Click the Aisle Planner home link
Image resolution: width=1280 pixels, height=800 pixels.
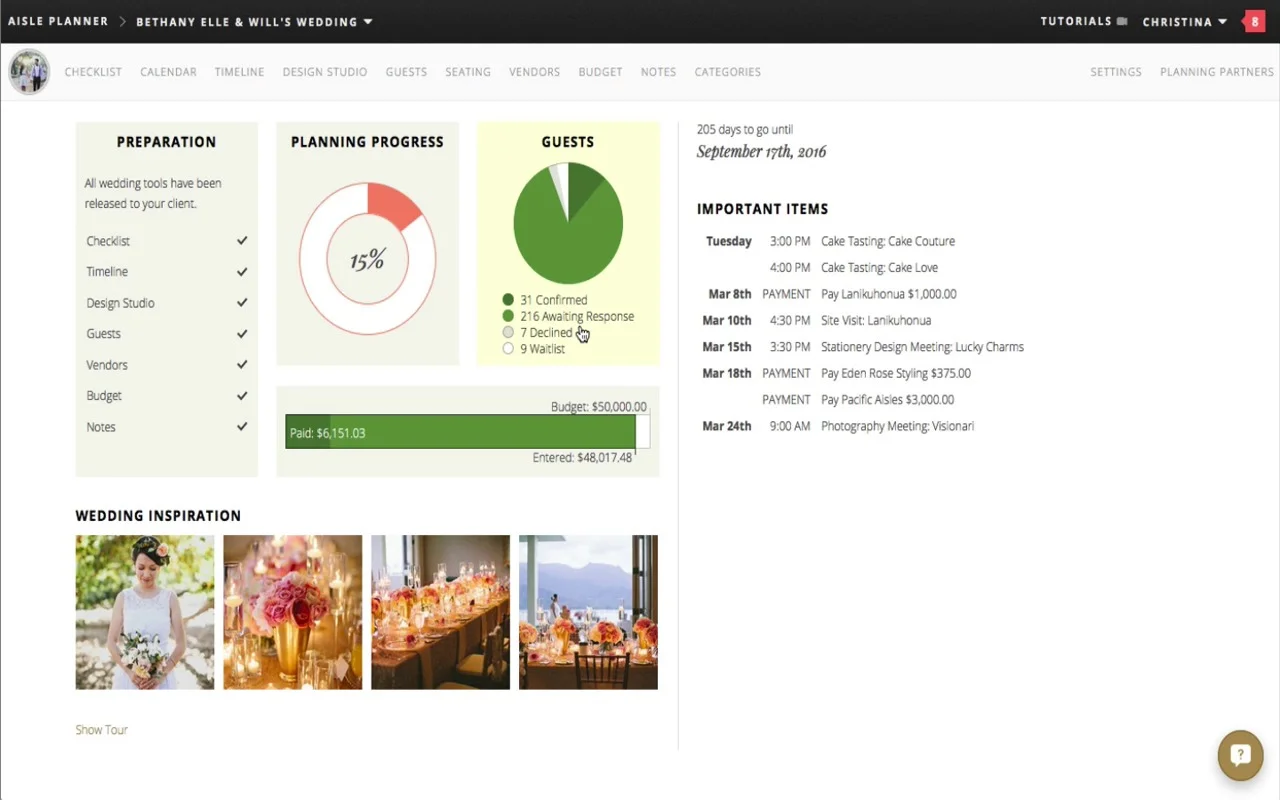coord(58,21)
